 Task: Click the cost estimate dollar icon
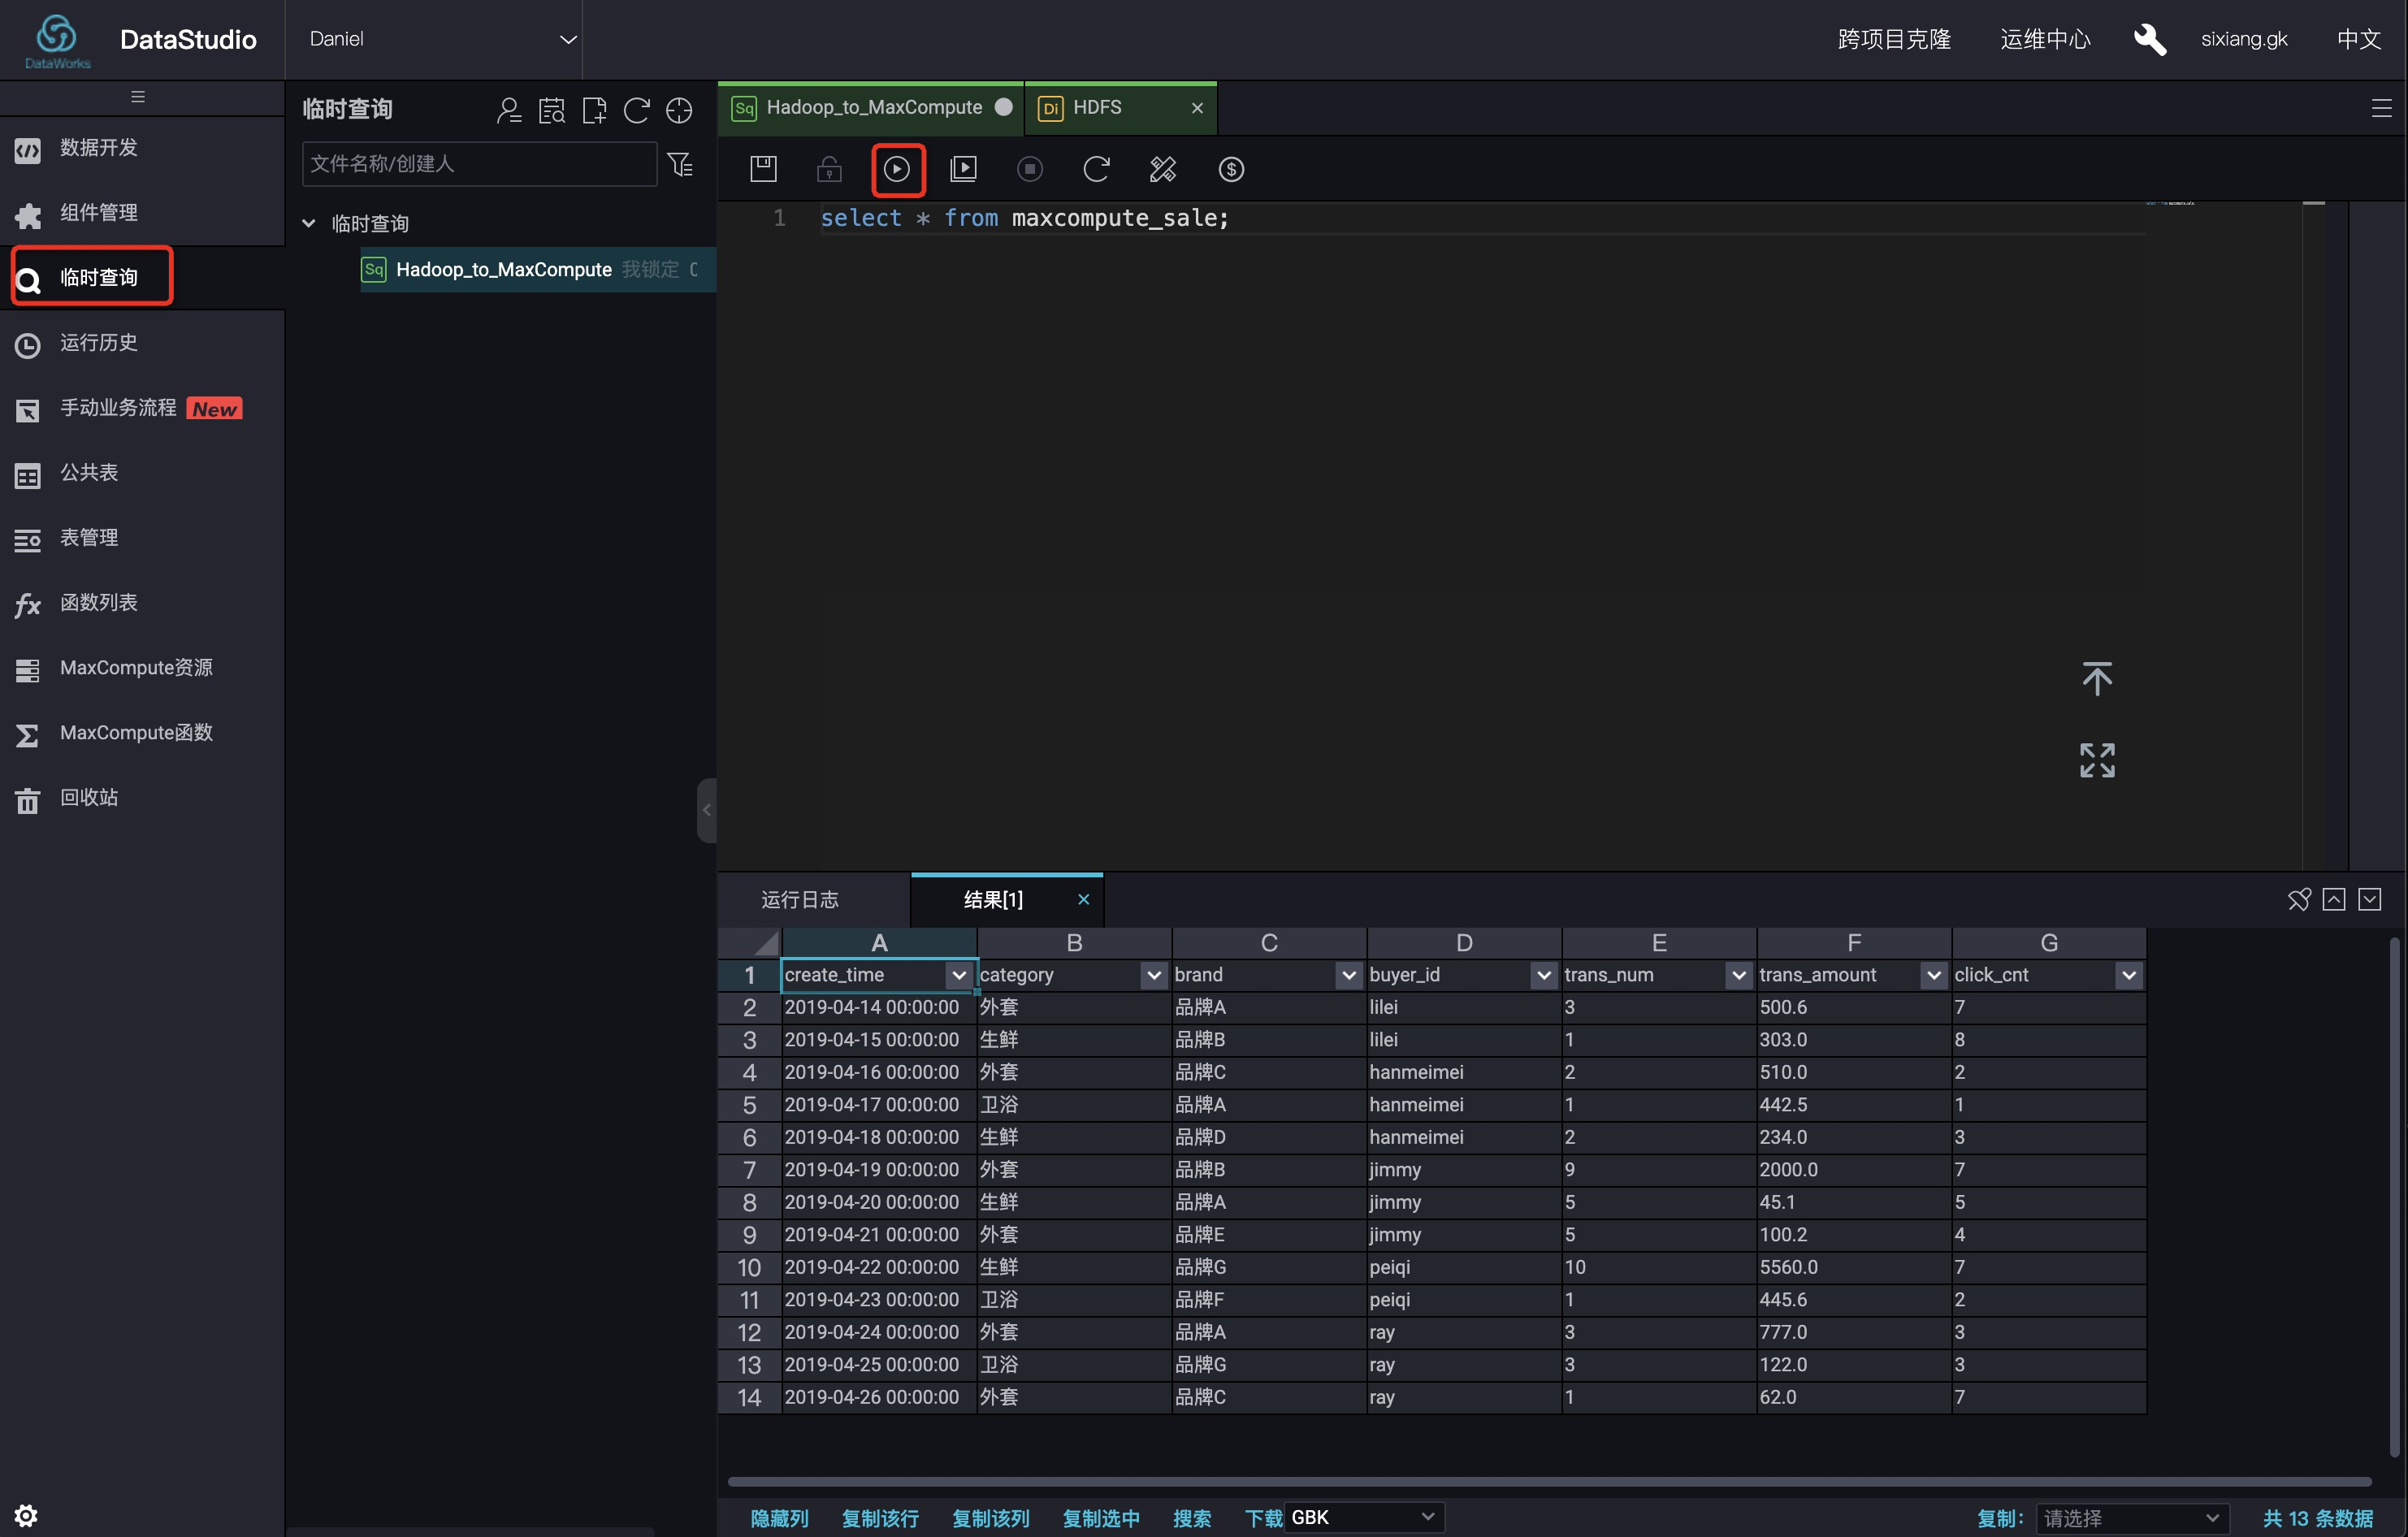1231,169
